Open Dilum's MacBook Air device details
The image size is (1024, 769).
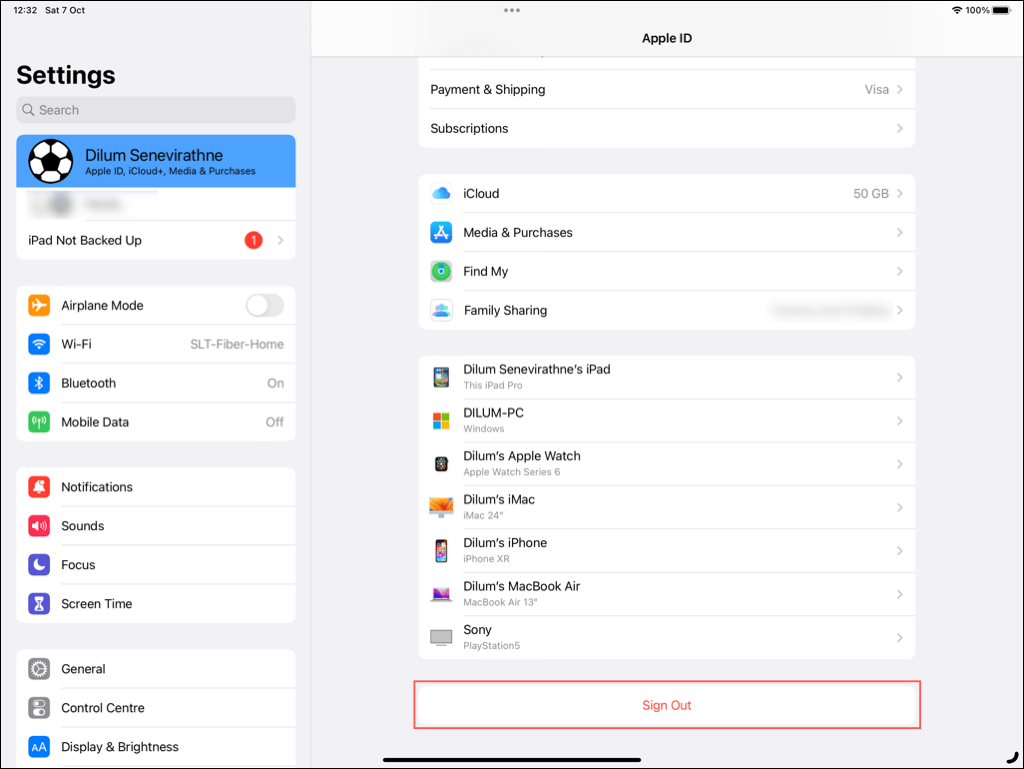coord(667,594)
